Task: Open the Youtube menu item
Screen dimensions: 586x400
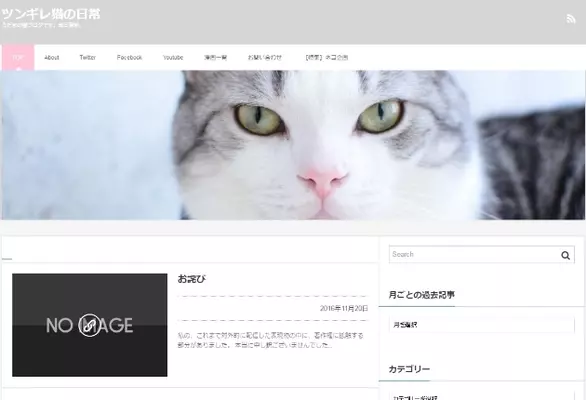Action: (173, 58)
